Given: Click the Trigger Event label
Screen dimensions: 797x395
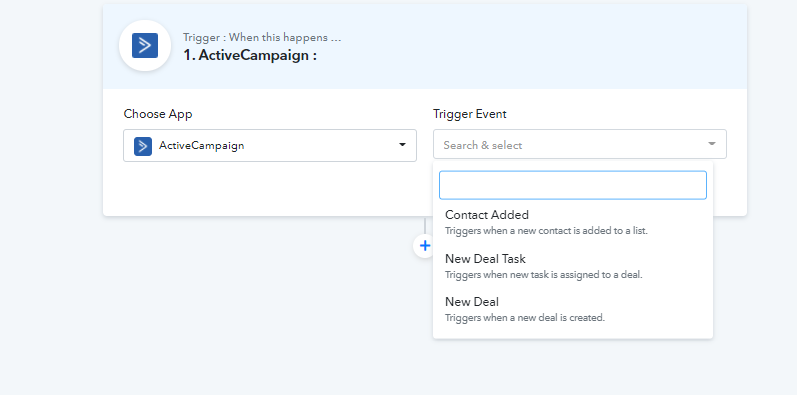Looking at the screenshot, I should 470,114.
